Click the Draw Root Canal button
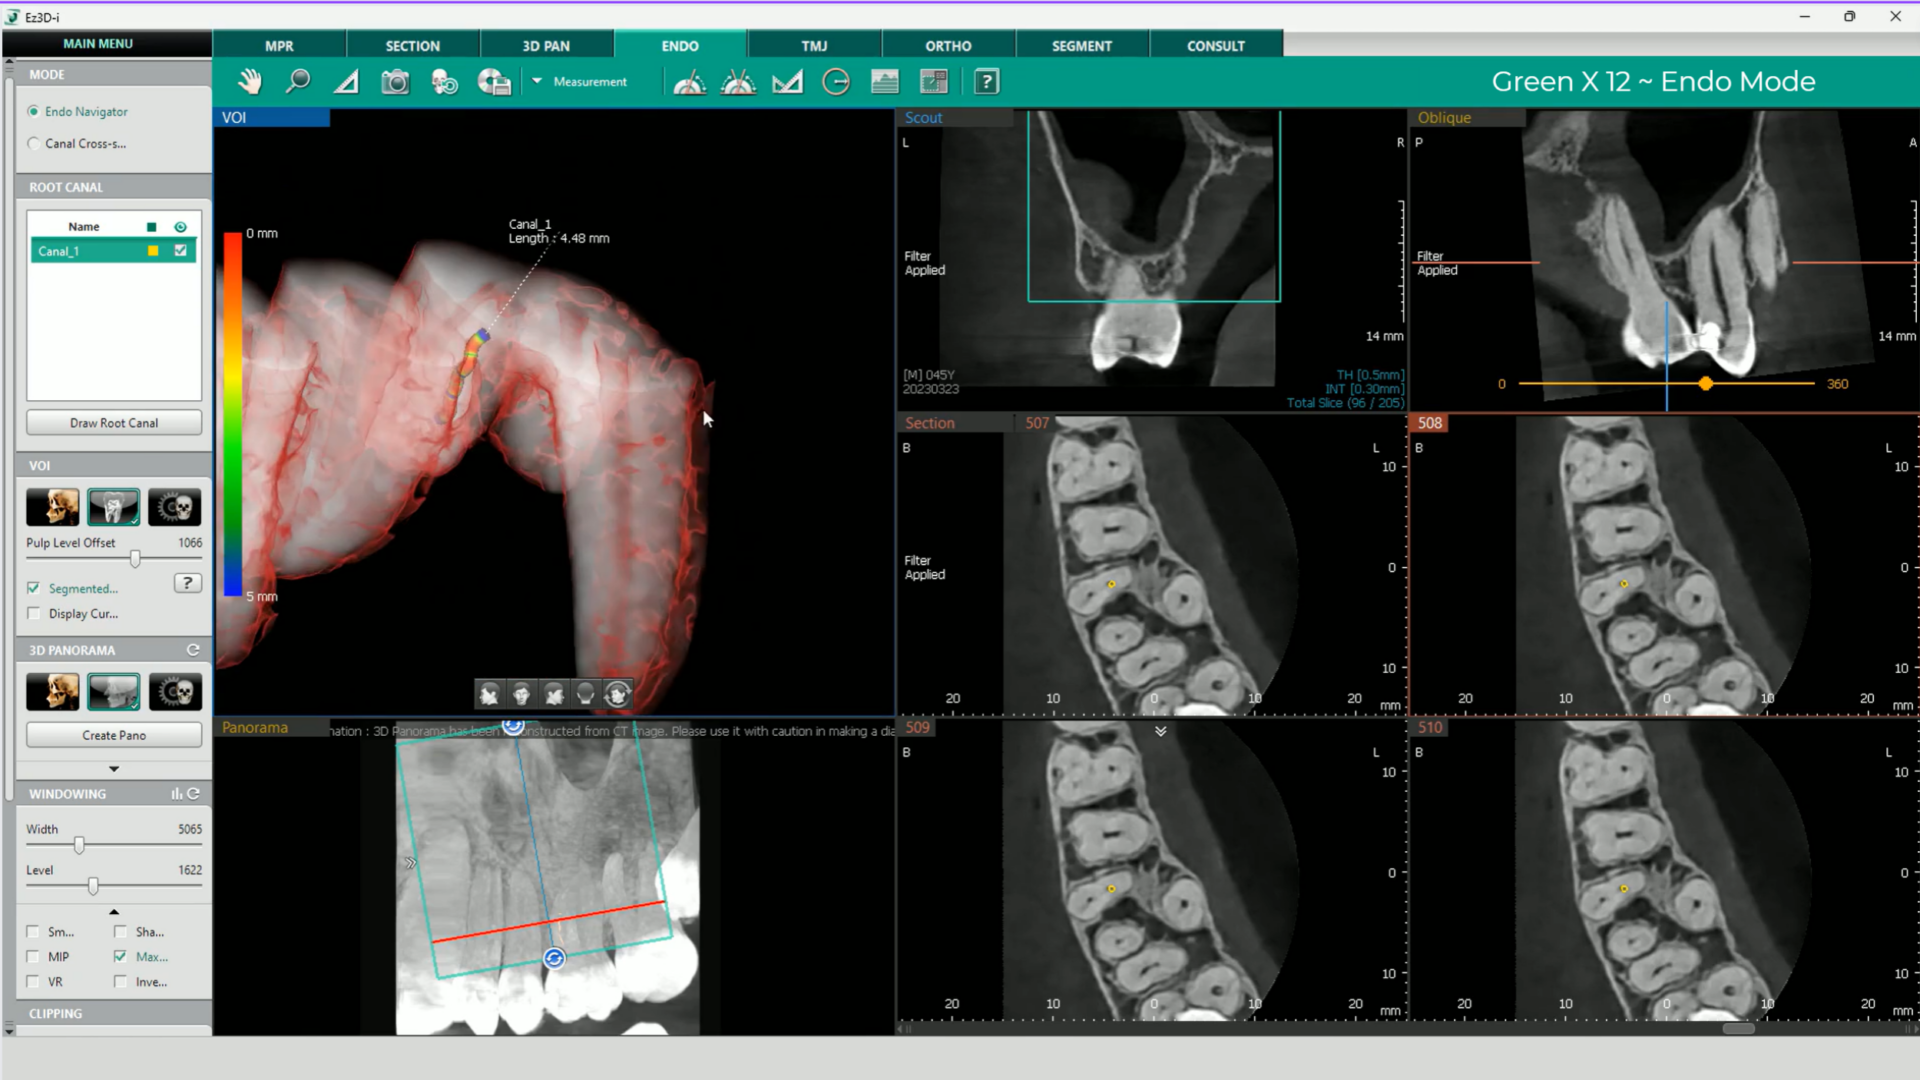1920x1080 pixels. pos(114,423)
